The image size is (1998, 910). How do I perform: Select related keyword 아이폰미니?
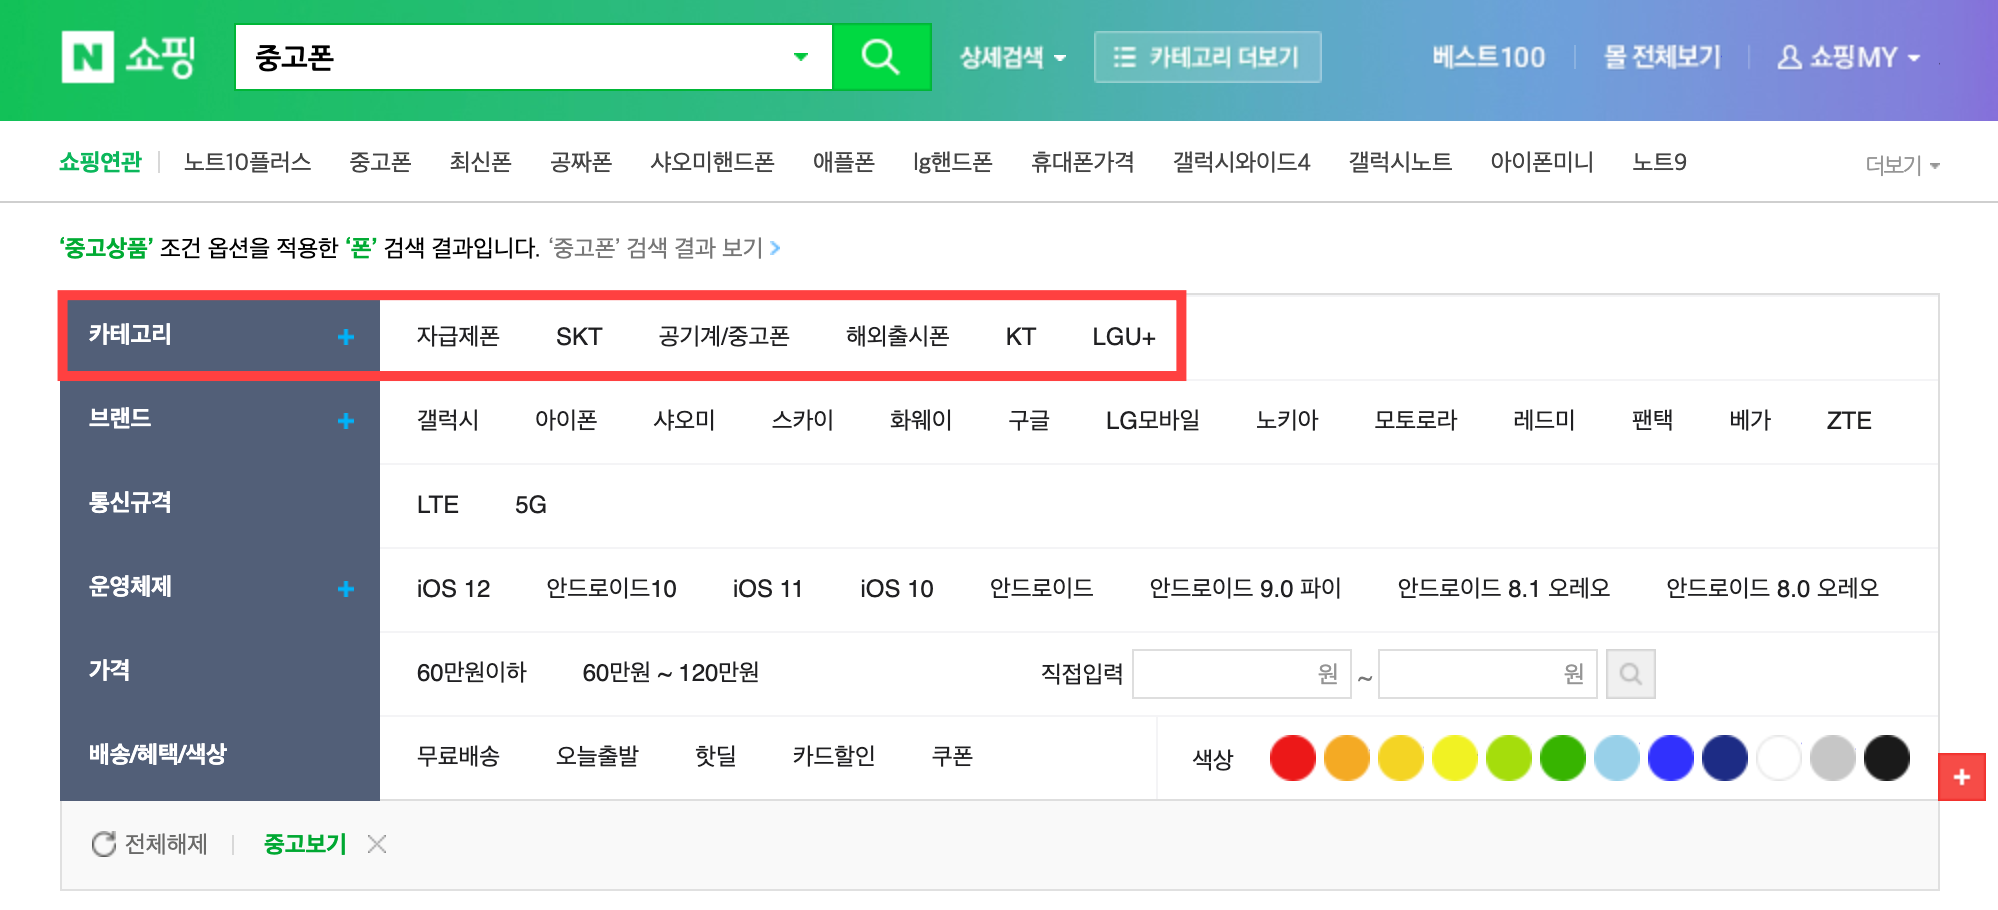click(x=1541, y=162)
